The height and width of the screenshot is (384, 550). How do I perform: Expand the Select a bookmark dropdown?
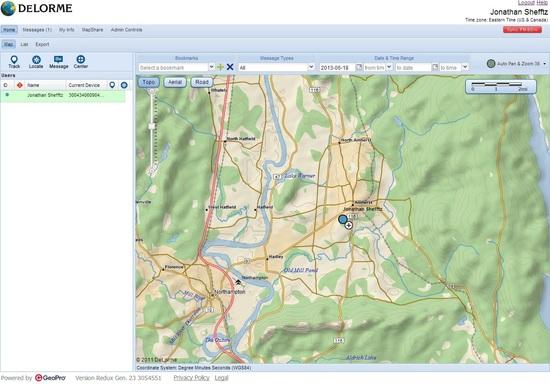(x=212, y=67)
